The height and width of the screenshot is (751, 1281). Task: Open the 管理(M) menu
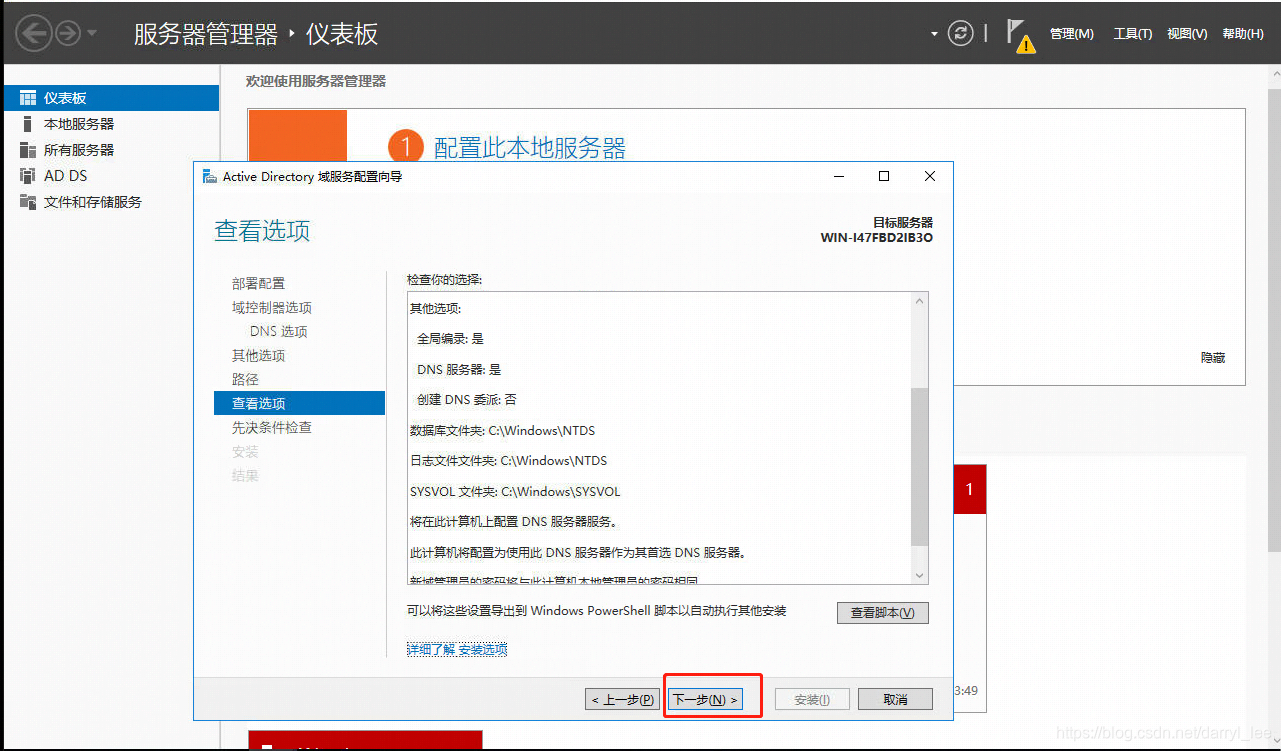coord(1071,34)
